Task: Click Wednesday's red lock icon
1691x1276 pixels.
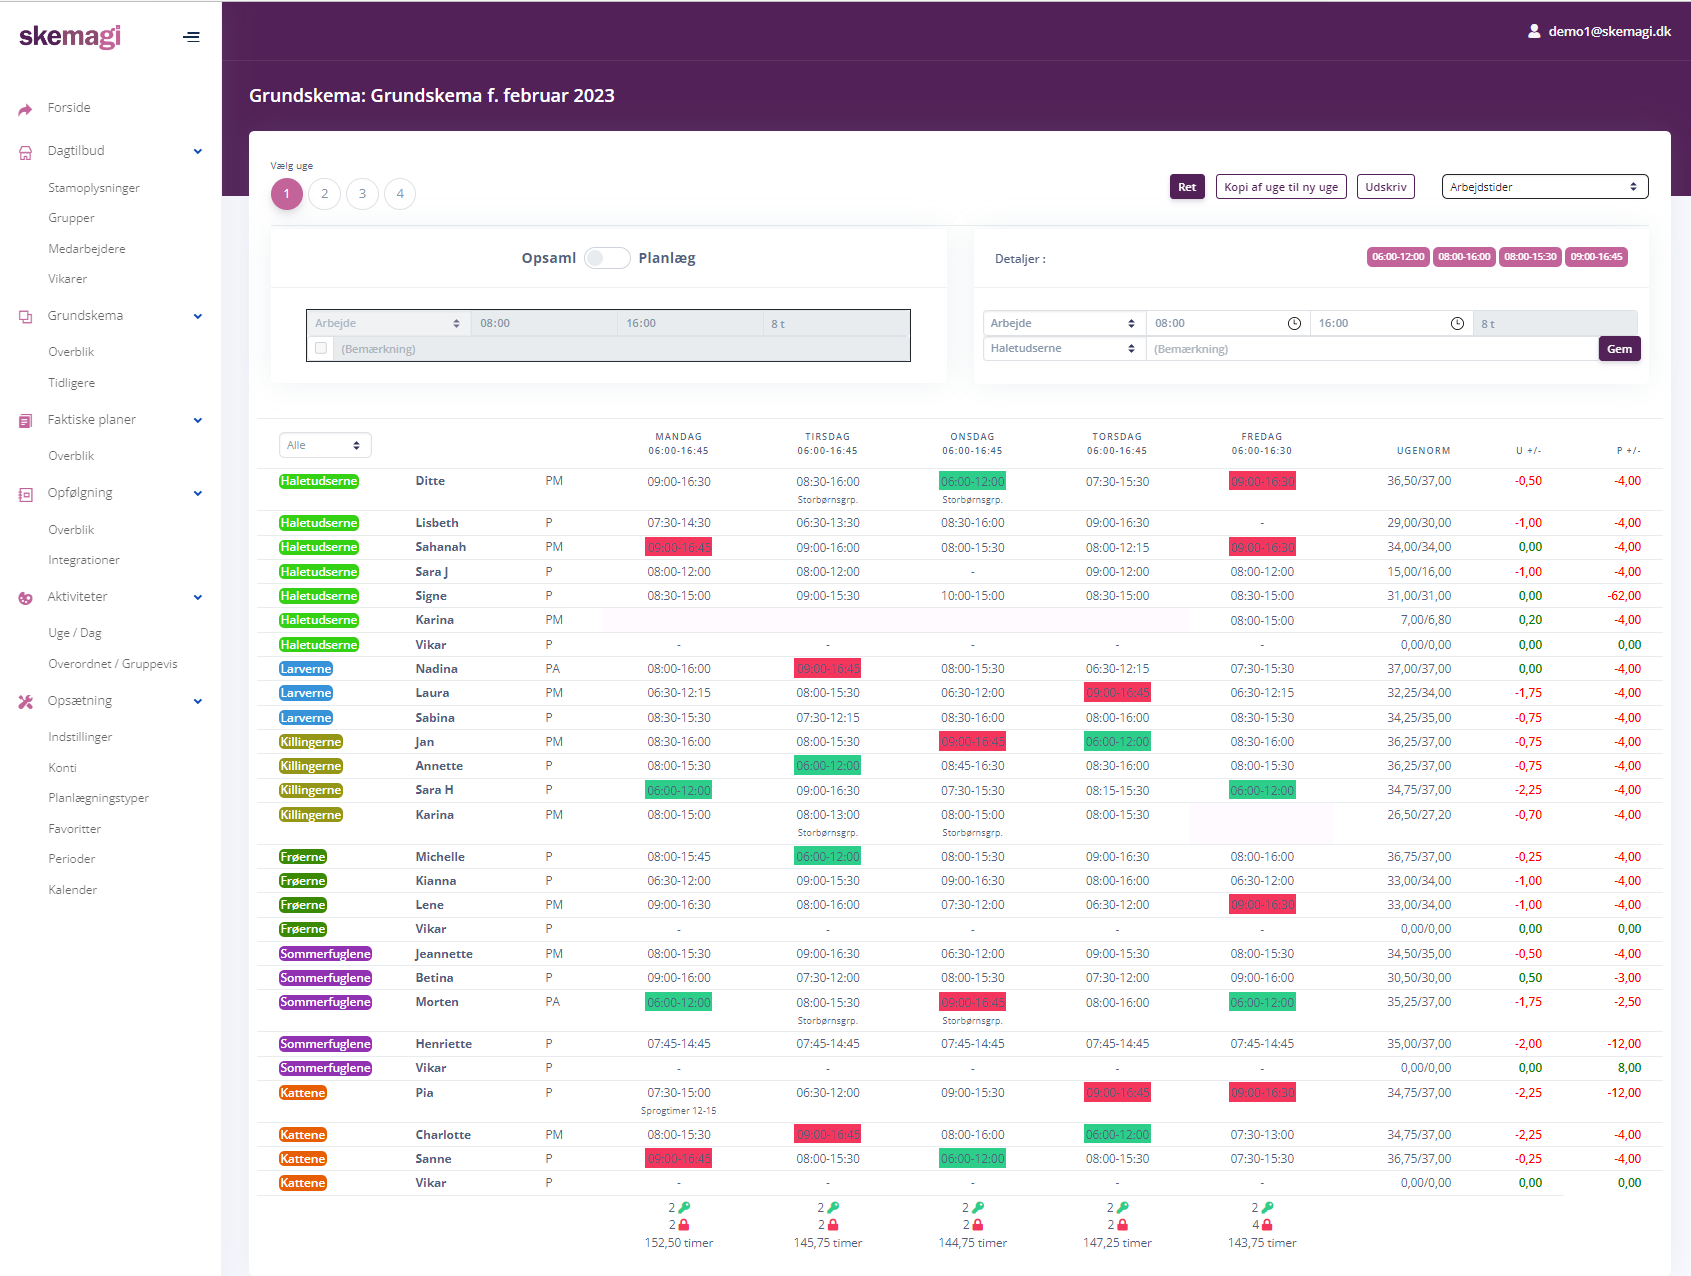Action: tap(978, 1225)
